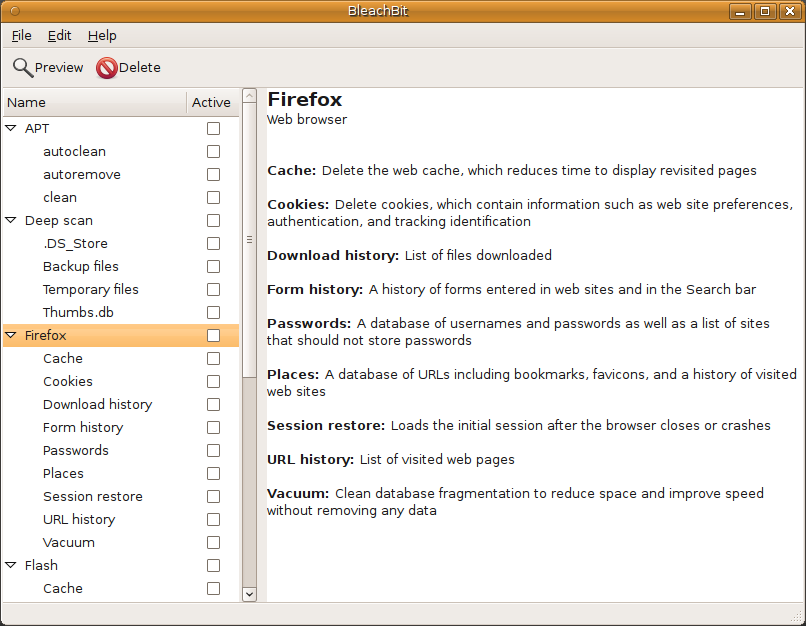Click the red Delete icon
806x626 pixels.
point(106,68)
